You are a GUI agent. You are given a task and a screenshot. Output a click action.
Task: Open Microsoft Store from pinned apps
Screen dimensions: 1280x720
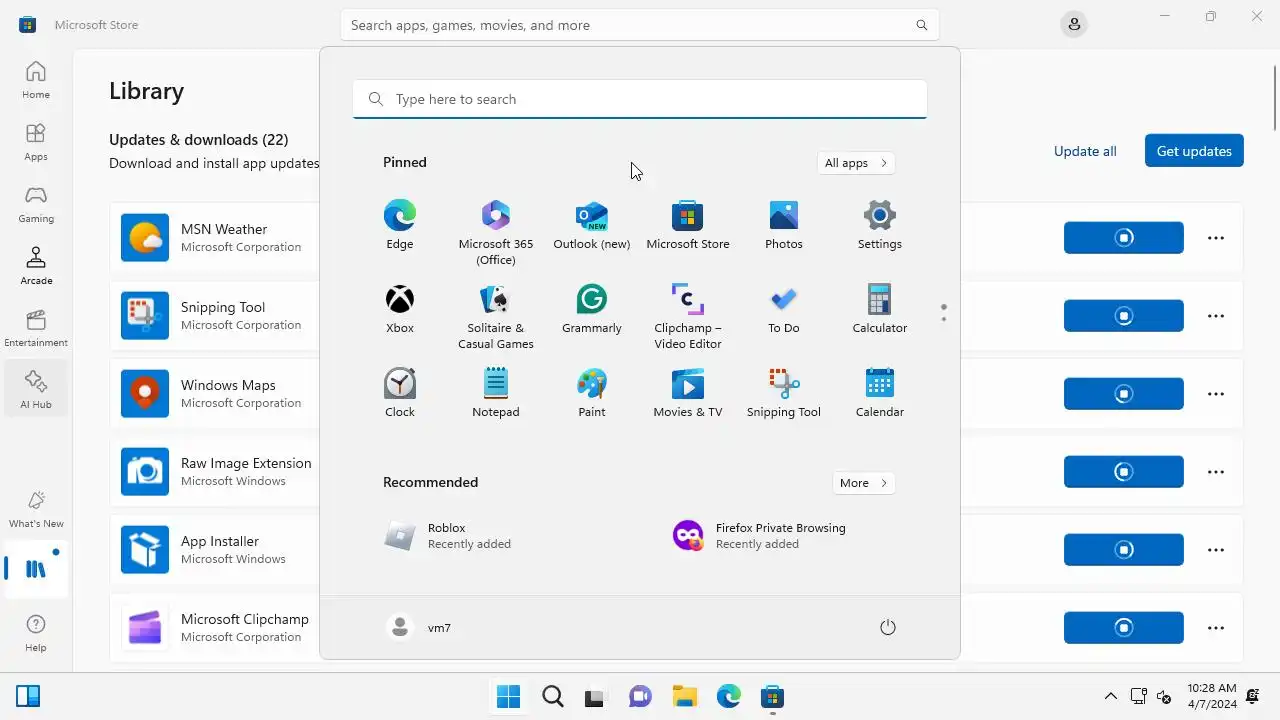tap(687, 225)
